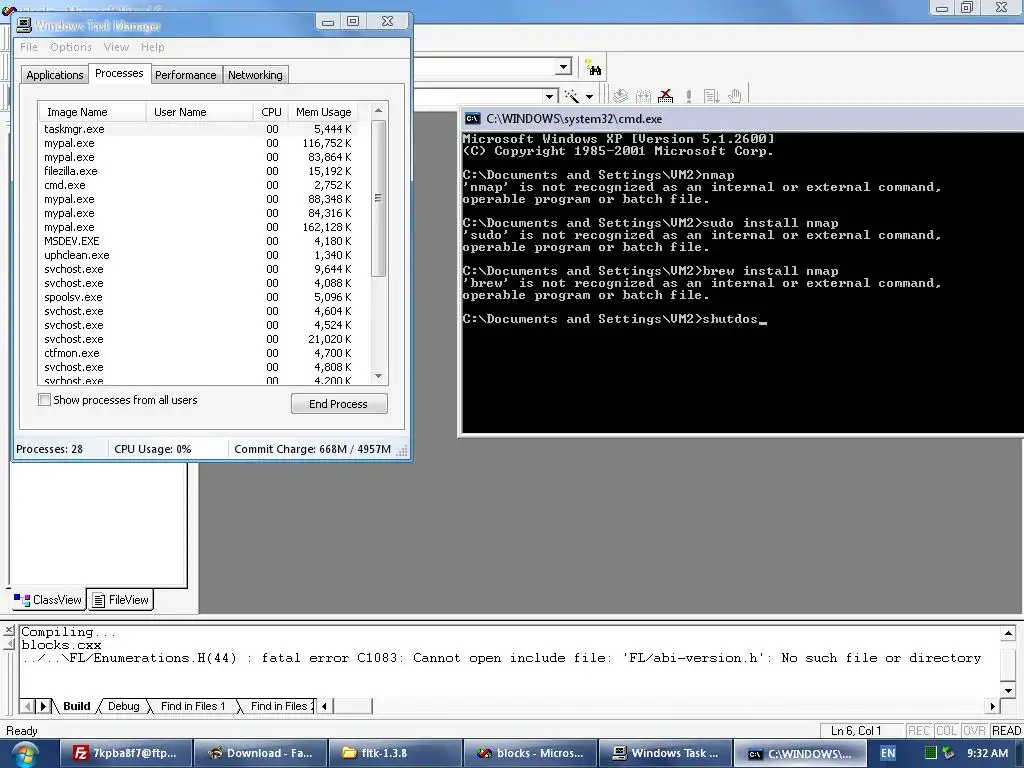This screenshot has width=1024, height=768.
Task: Click the End Process button
Action: 339,404
